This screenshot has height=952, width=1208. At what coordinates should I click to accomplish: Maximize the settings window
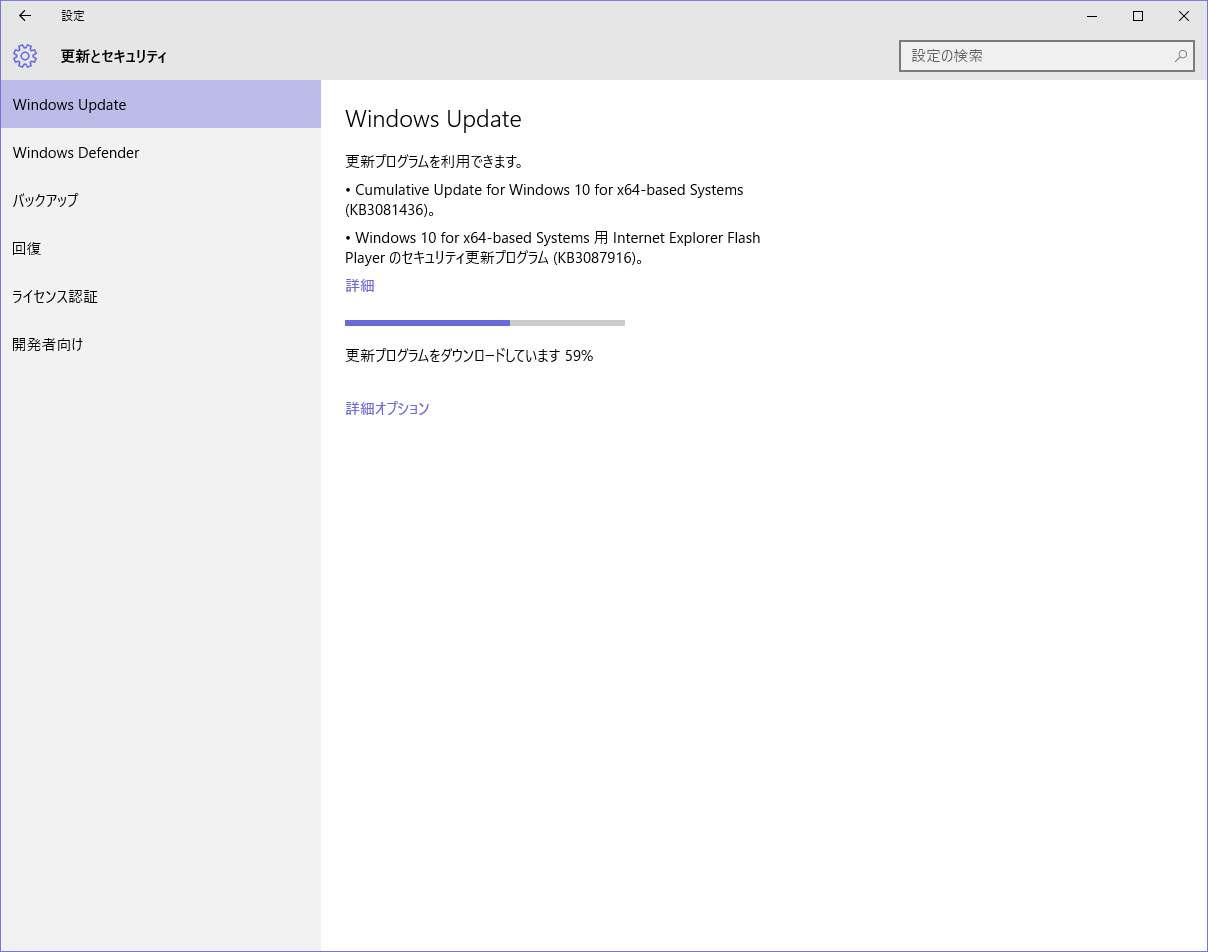coord(1138,16)
